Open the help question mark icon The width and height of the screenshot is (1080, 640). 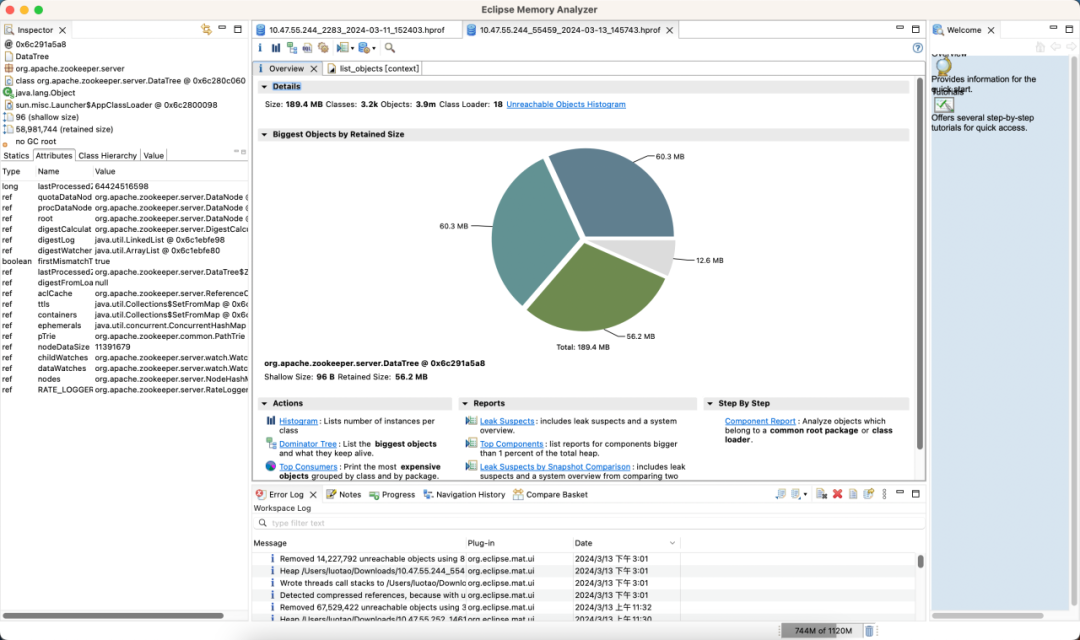[x=917, y=48]
